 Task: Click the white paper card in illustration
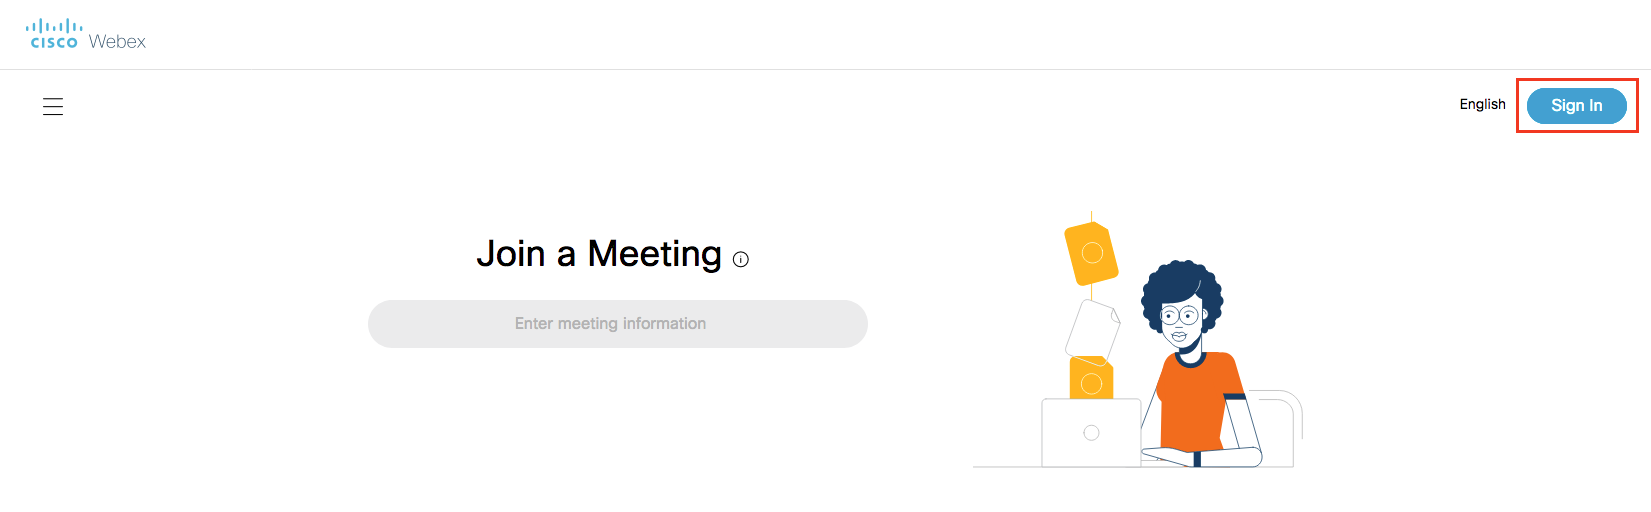pos(1091,328)
